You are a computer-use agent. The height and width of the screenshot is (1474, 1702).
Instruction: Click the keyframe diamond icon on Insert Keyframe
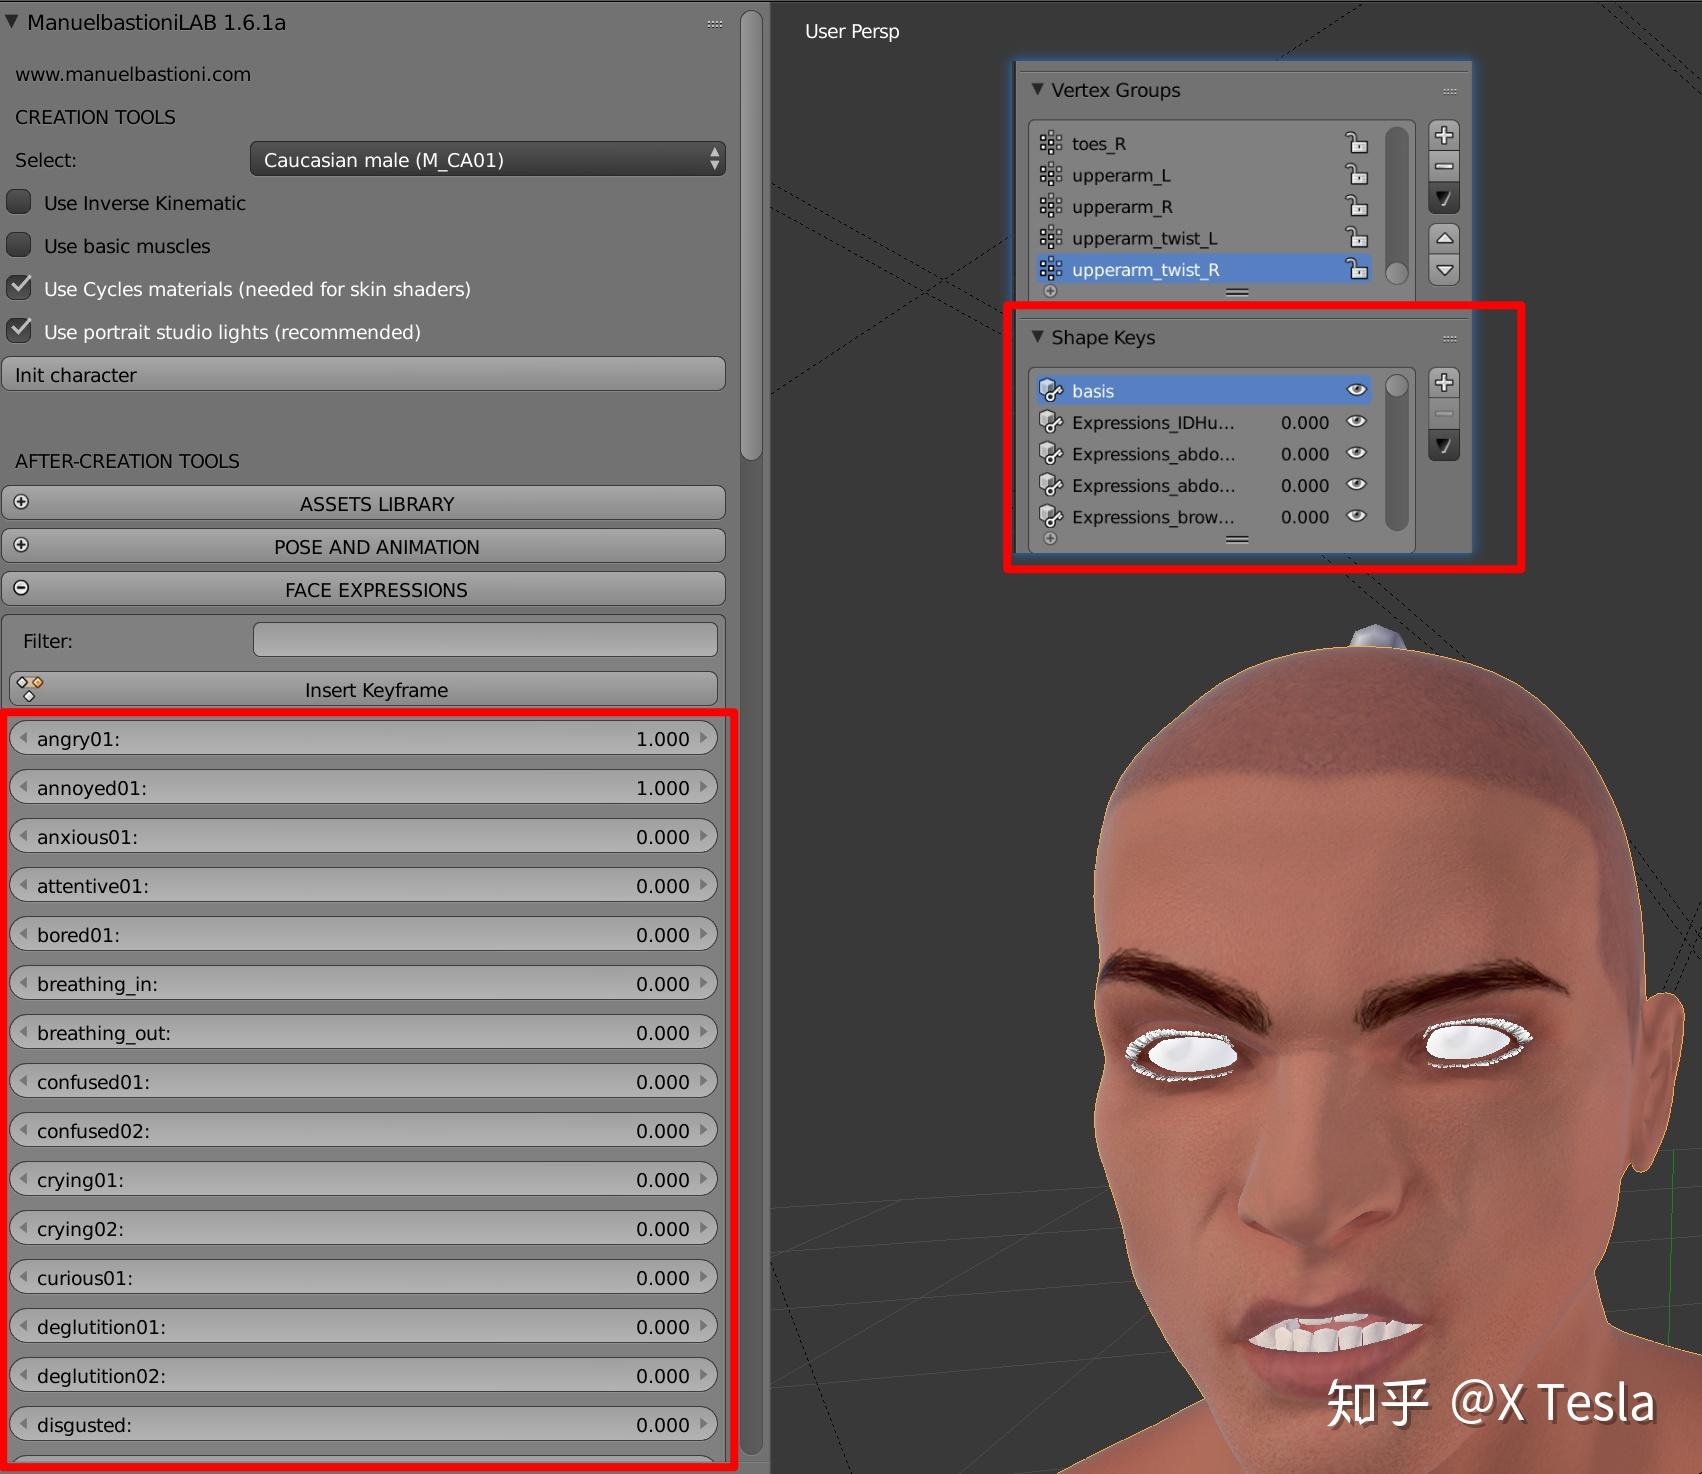[x=27, y=688]
